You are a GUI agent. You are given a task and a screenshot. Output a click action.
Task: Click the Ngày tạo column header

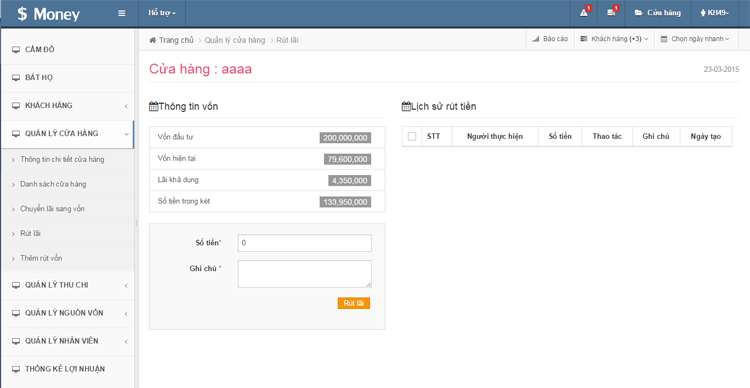(x=706, y=136)
